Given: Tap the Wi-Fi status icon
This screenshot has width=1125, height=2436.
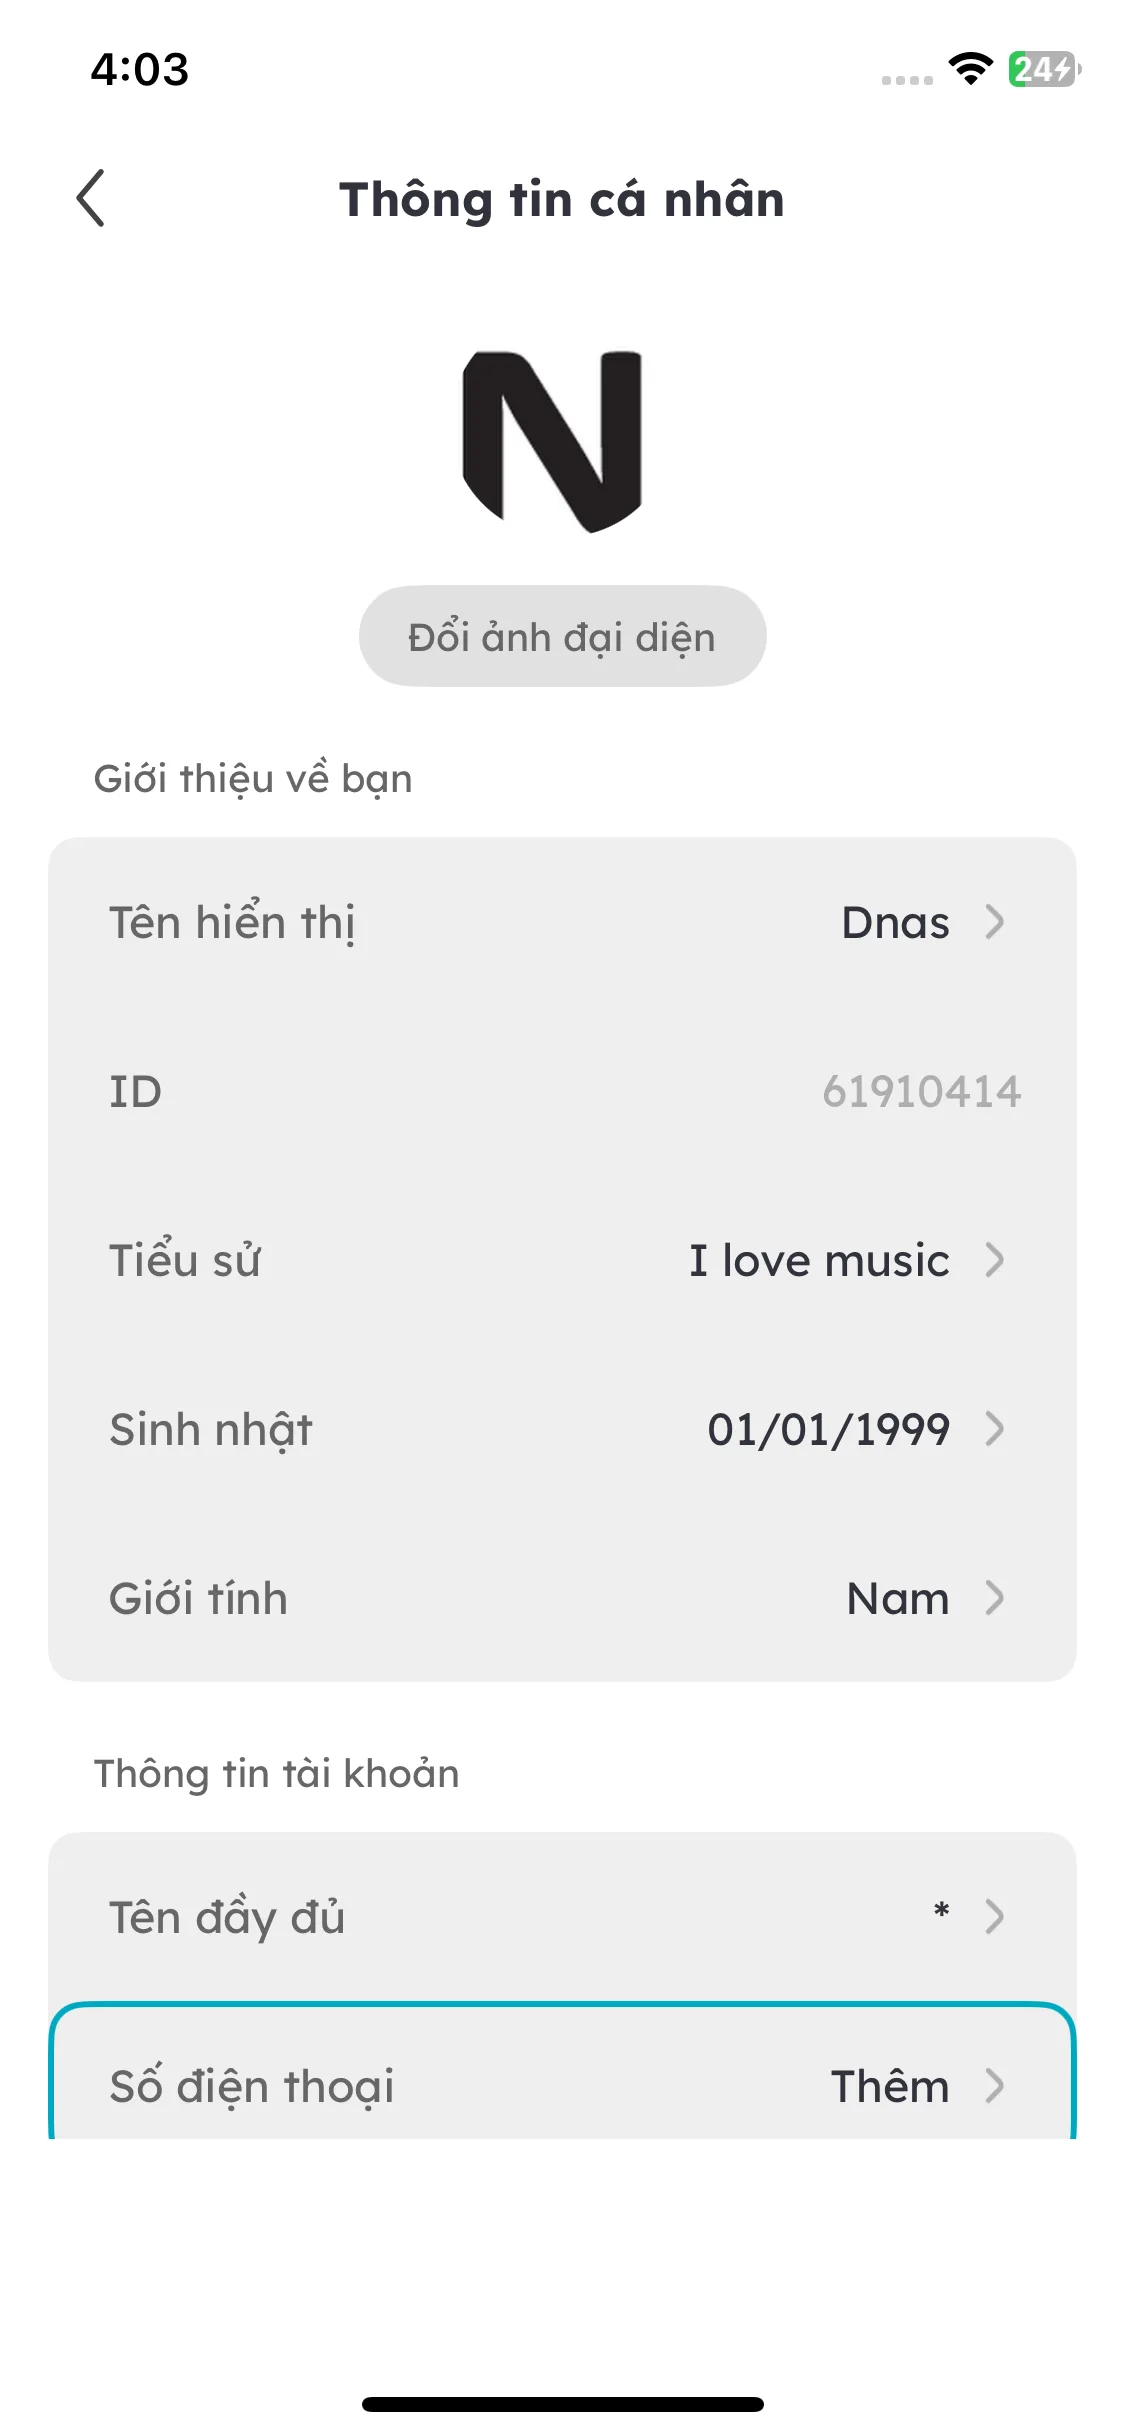Looking at the screenshot, I should [x=970, y=69].
